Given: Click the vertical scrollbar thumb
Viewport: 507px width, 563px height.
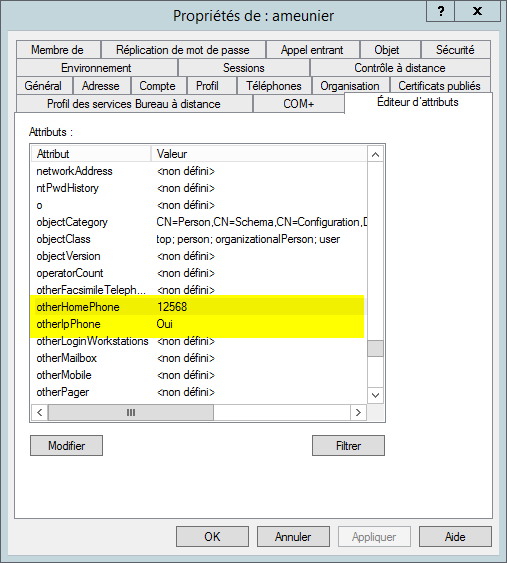Looking at the screenshot, I should [x=375, y=348].
